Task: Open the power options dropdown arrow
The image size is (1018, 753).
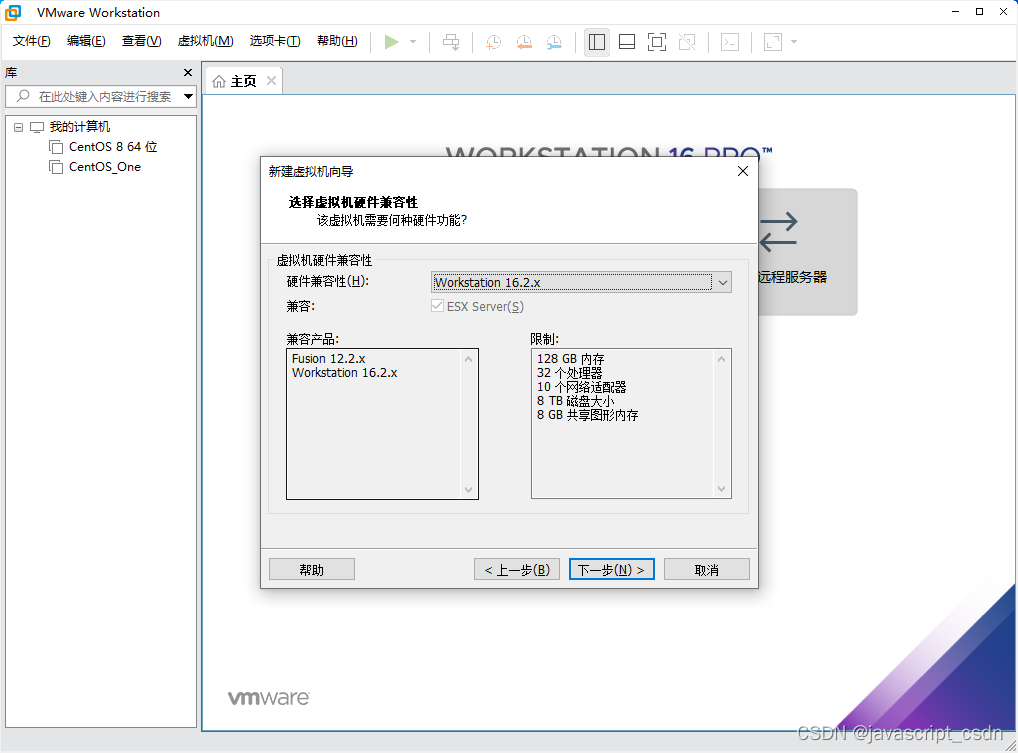Action: [x=413, y=42]
